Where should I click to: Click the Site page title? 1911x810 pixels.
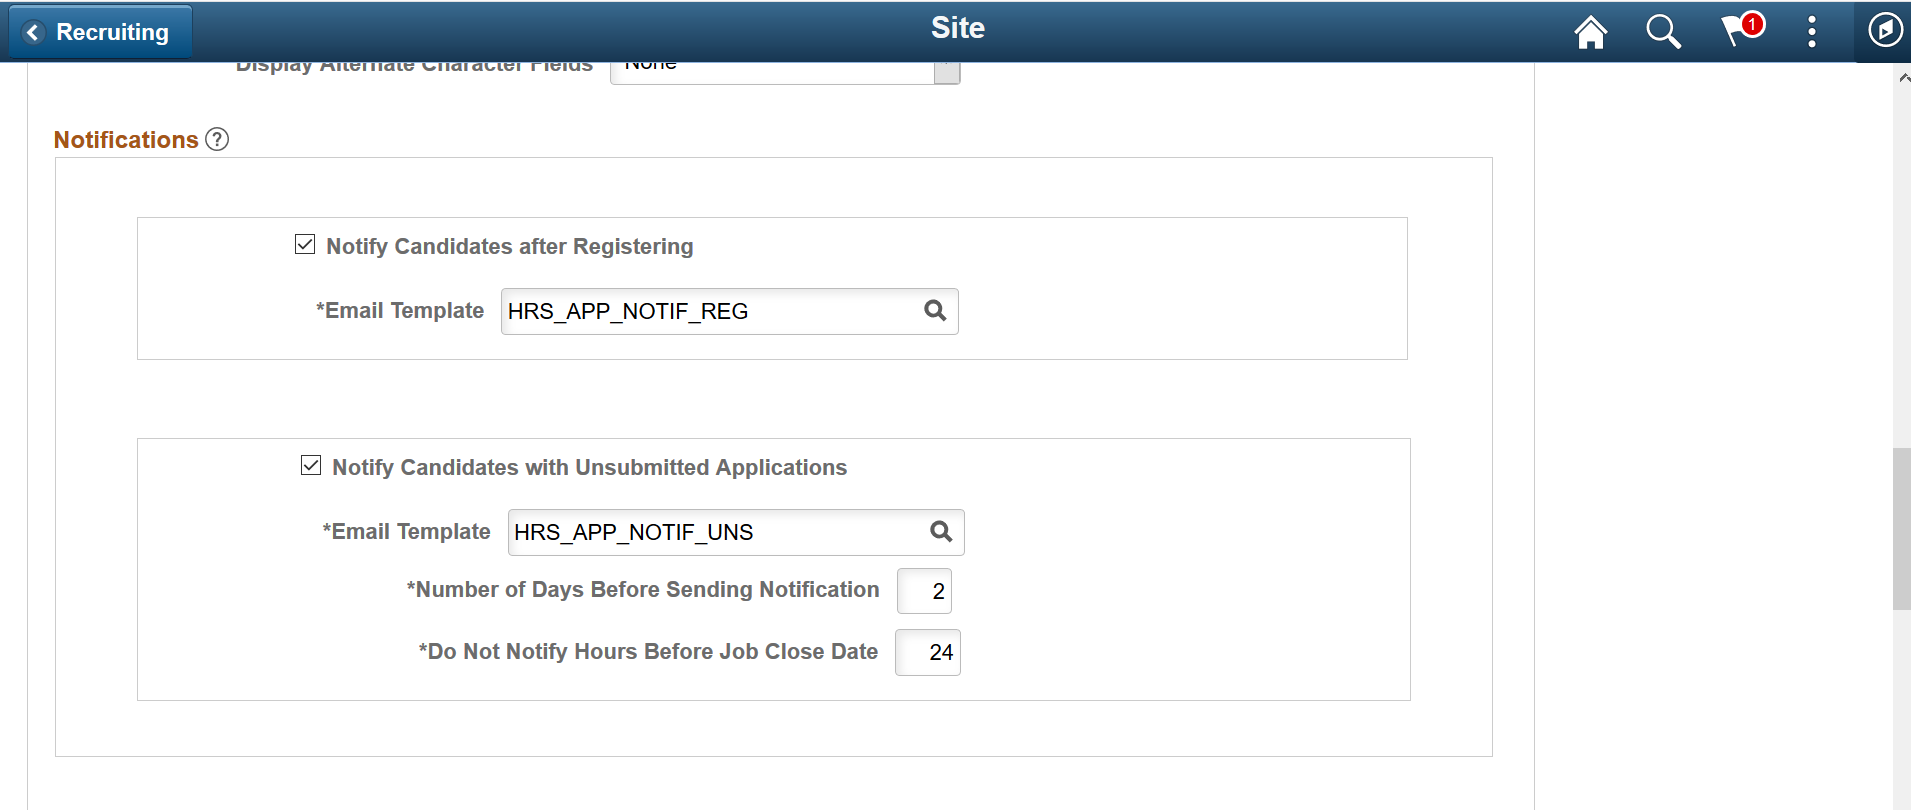pyautogui.click(x=957, y=28)
